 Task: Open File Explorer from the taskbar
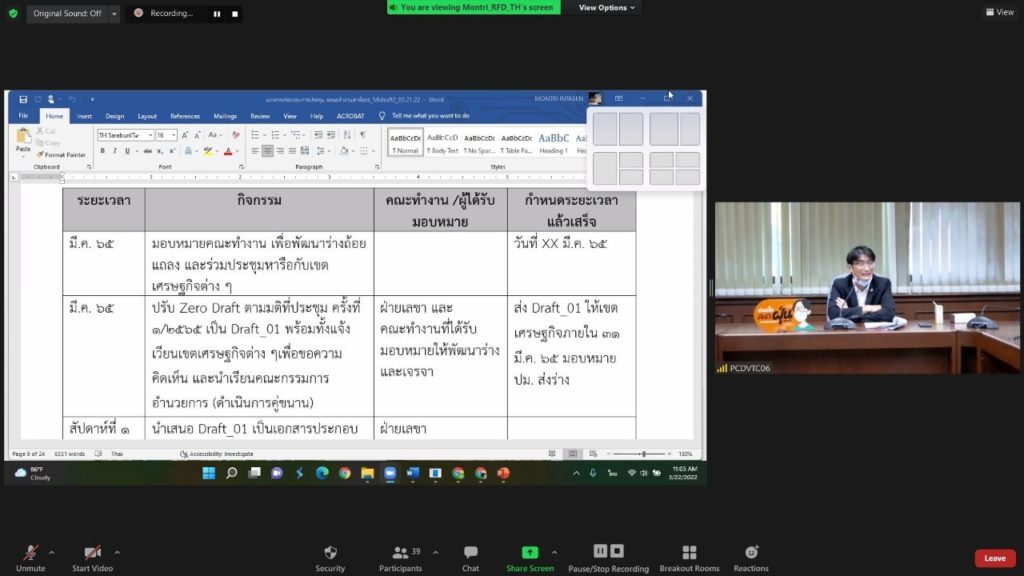coord(367,473)
